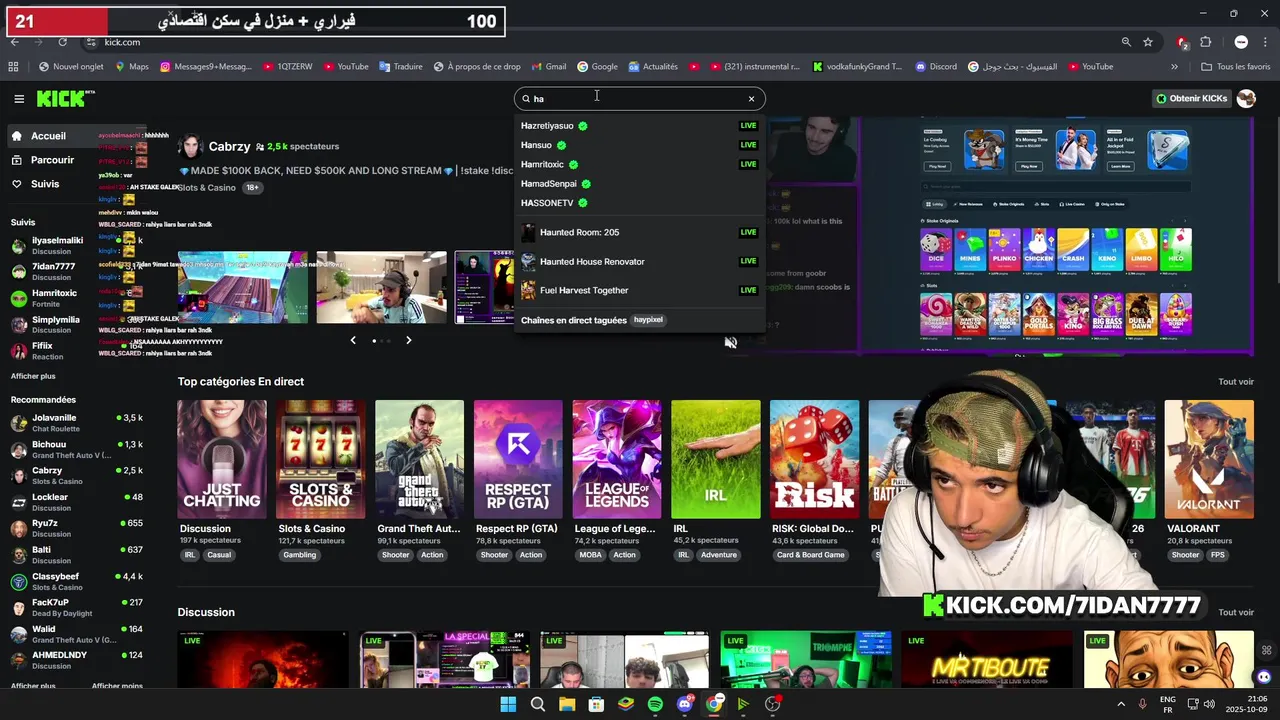Open the VALORANT category thumbnail

coord(1209,459)
